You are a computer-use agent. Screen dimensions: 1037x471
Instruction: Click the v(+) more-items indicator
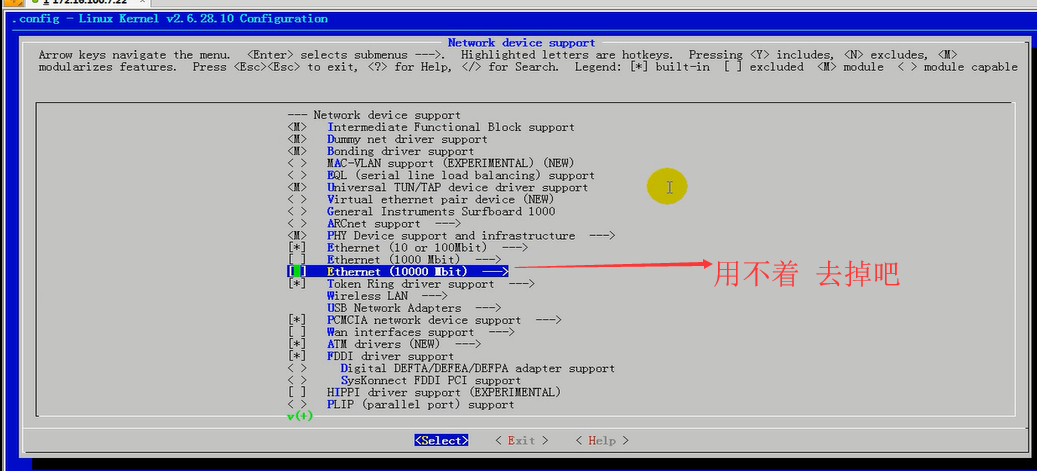(300, 416)
